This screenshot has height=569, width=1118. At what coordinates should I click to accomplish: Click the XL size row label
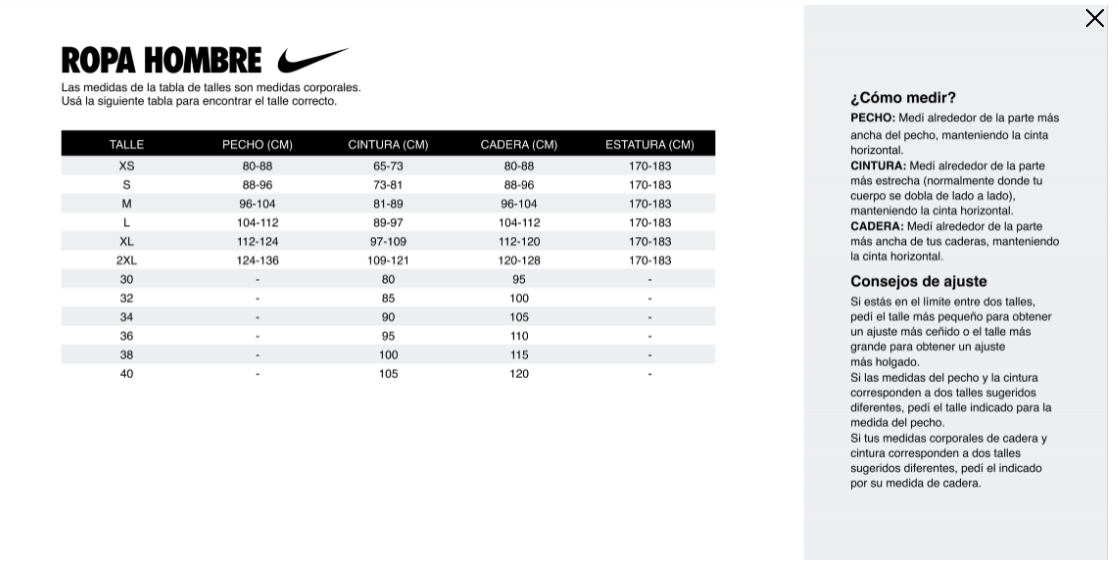pos(126,241)
